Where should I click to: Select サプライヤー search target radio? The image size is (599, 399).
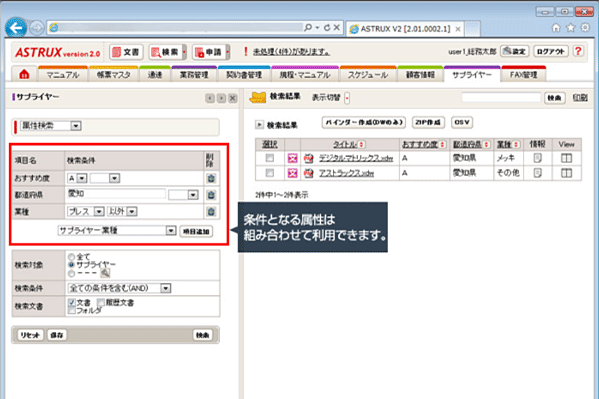click(x=71, y=265)
